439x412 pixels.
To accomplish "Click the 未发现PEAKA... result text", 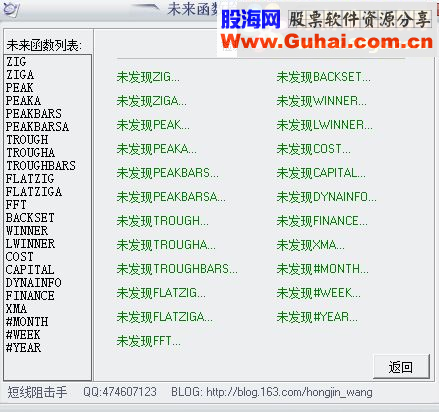I will coord(157,149).
